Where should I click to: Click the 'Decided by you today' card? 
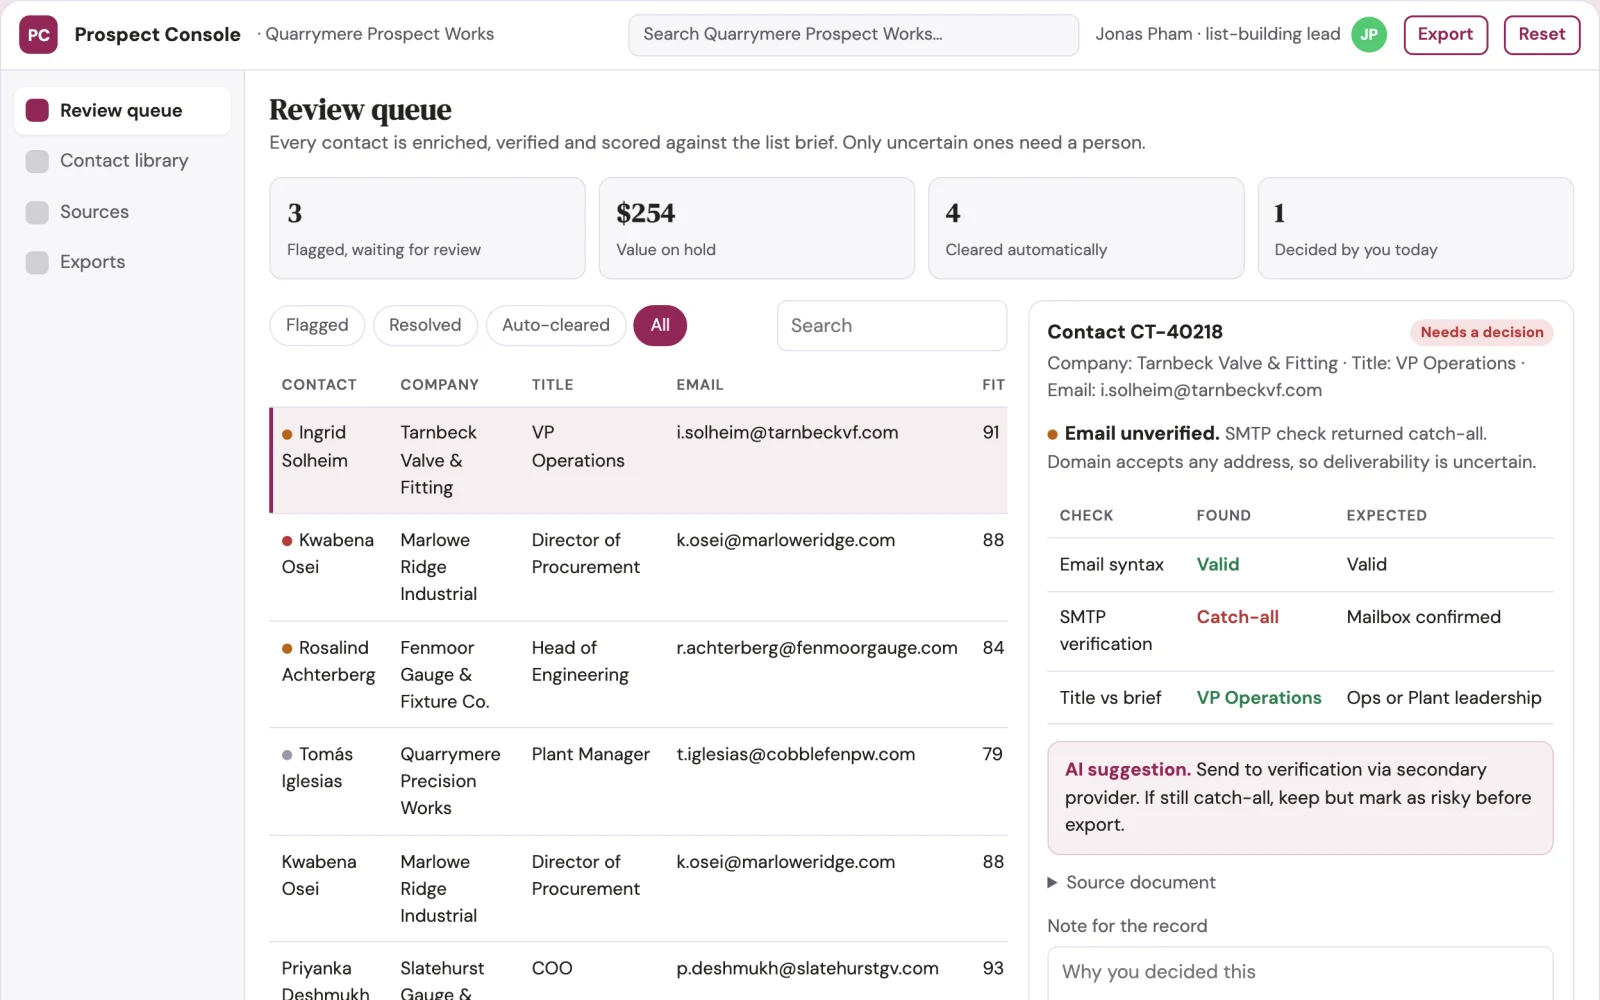tap(1416, 228)
